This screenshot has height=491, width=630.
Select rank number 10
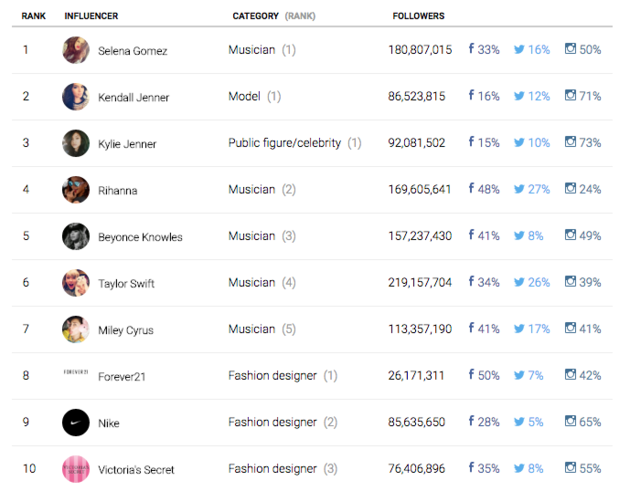coord(29,468)
